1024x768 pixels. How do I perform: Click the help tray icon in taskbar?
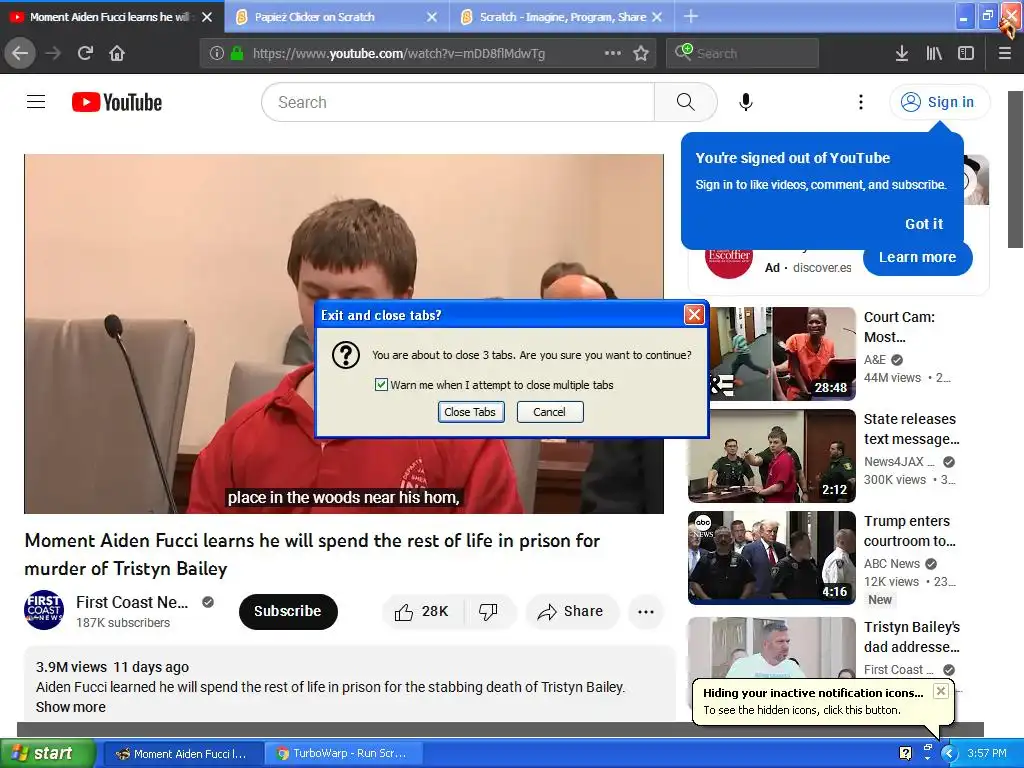coord(905,754)
